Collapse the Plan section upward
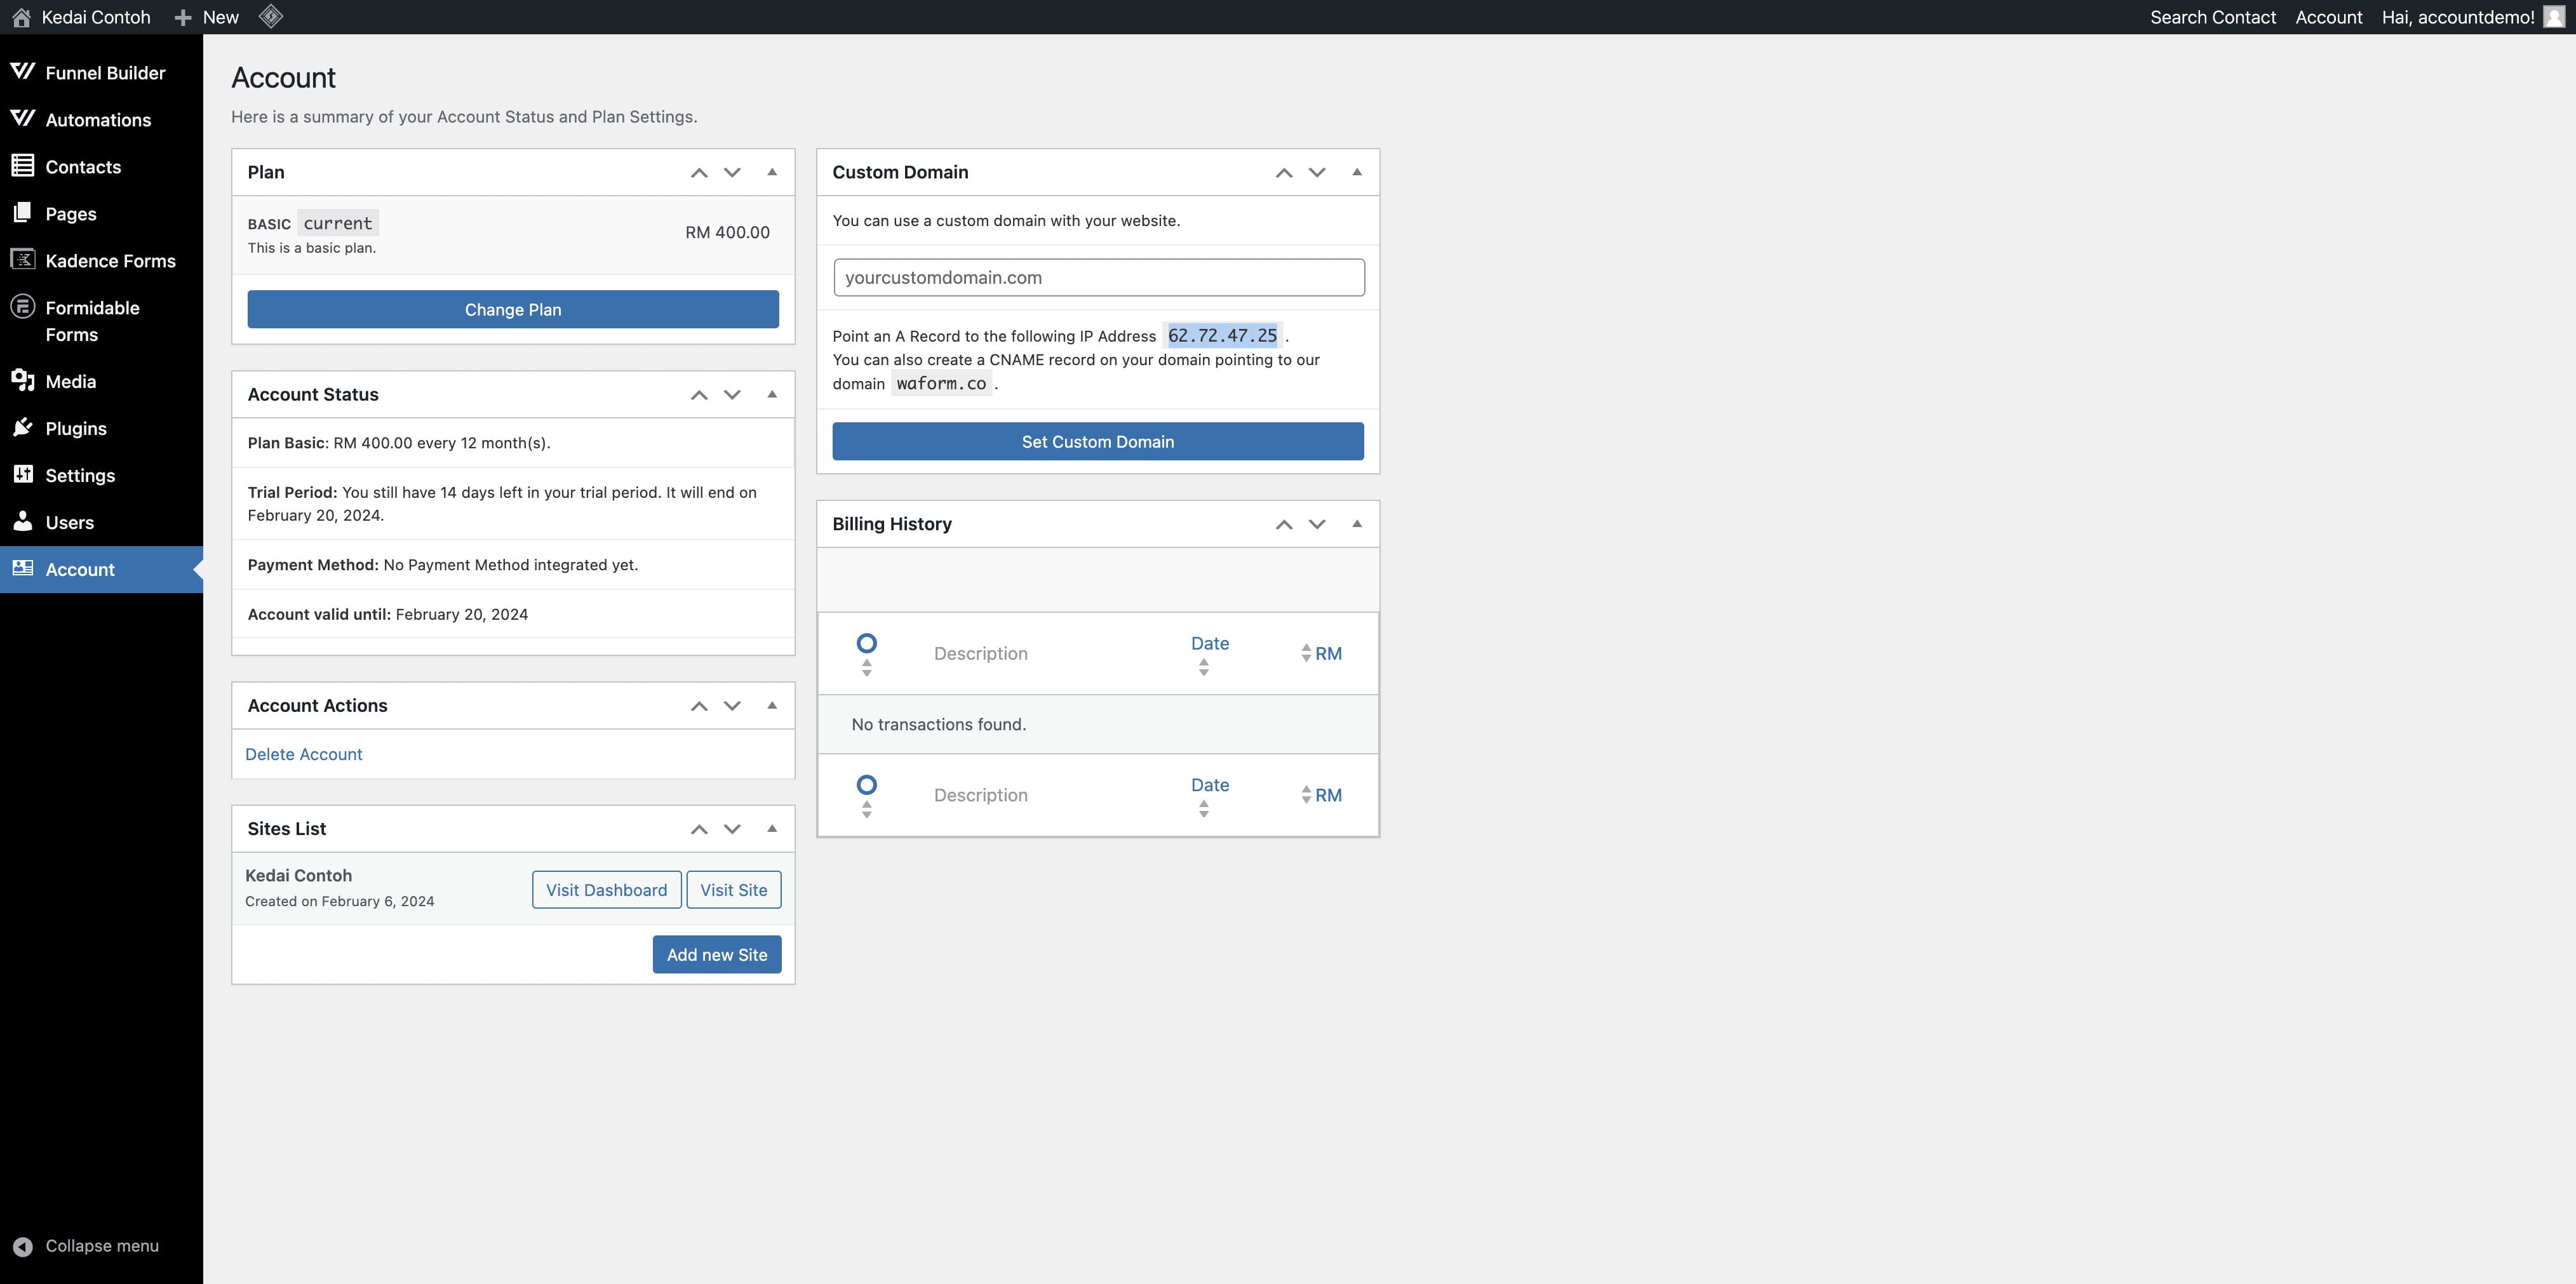This screenshot has width=2576, height=1284. (x=769, y=171)
